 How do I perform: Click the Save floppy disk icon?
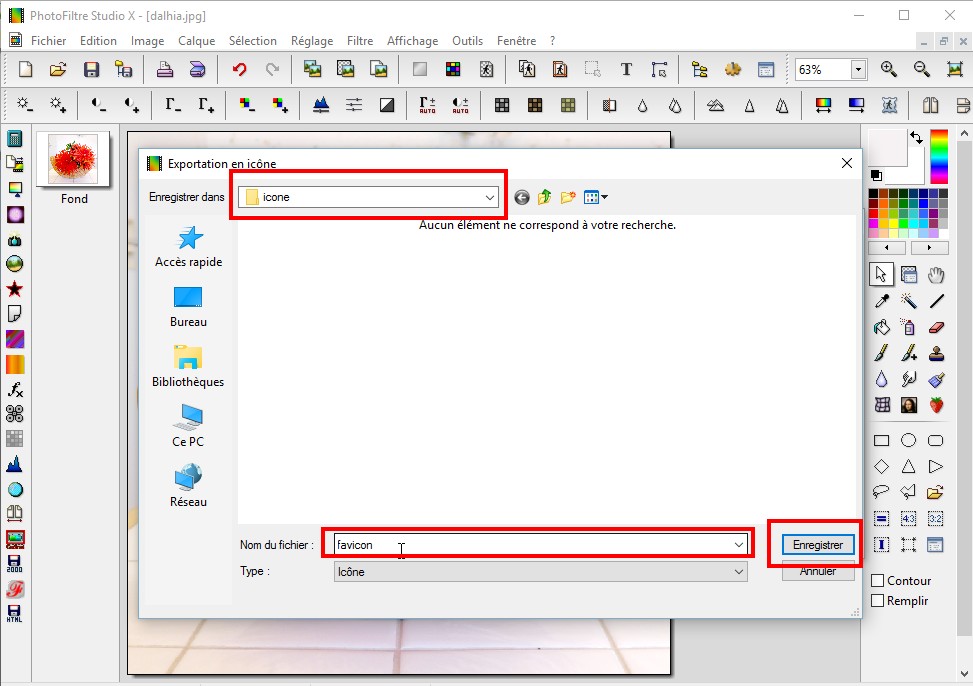(91, 69)
